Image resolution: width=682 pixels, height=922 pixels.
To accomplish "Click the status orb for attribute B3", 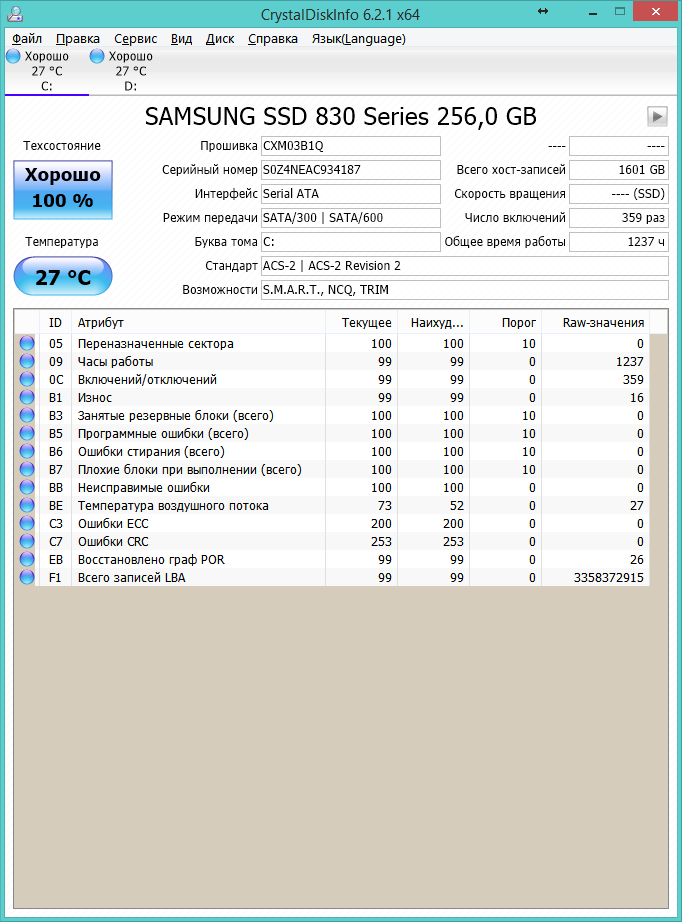I will point(27,415).
